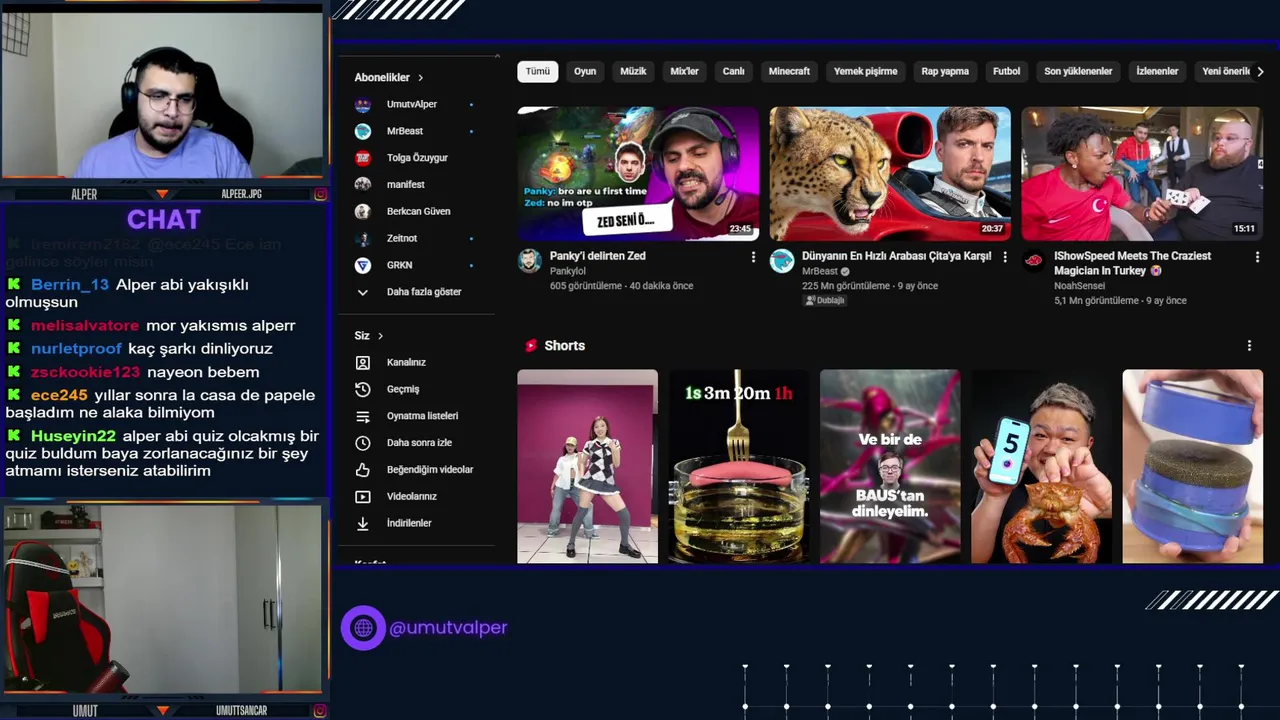
Task: Click the NoahSensei channel avatar under video
Action: point(1033,262)
